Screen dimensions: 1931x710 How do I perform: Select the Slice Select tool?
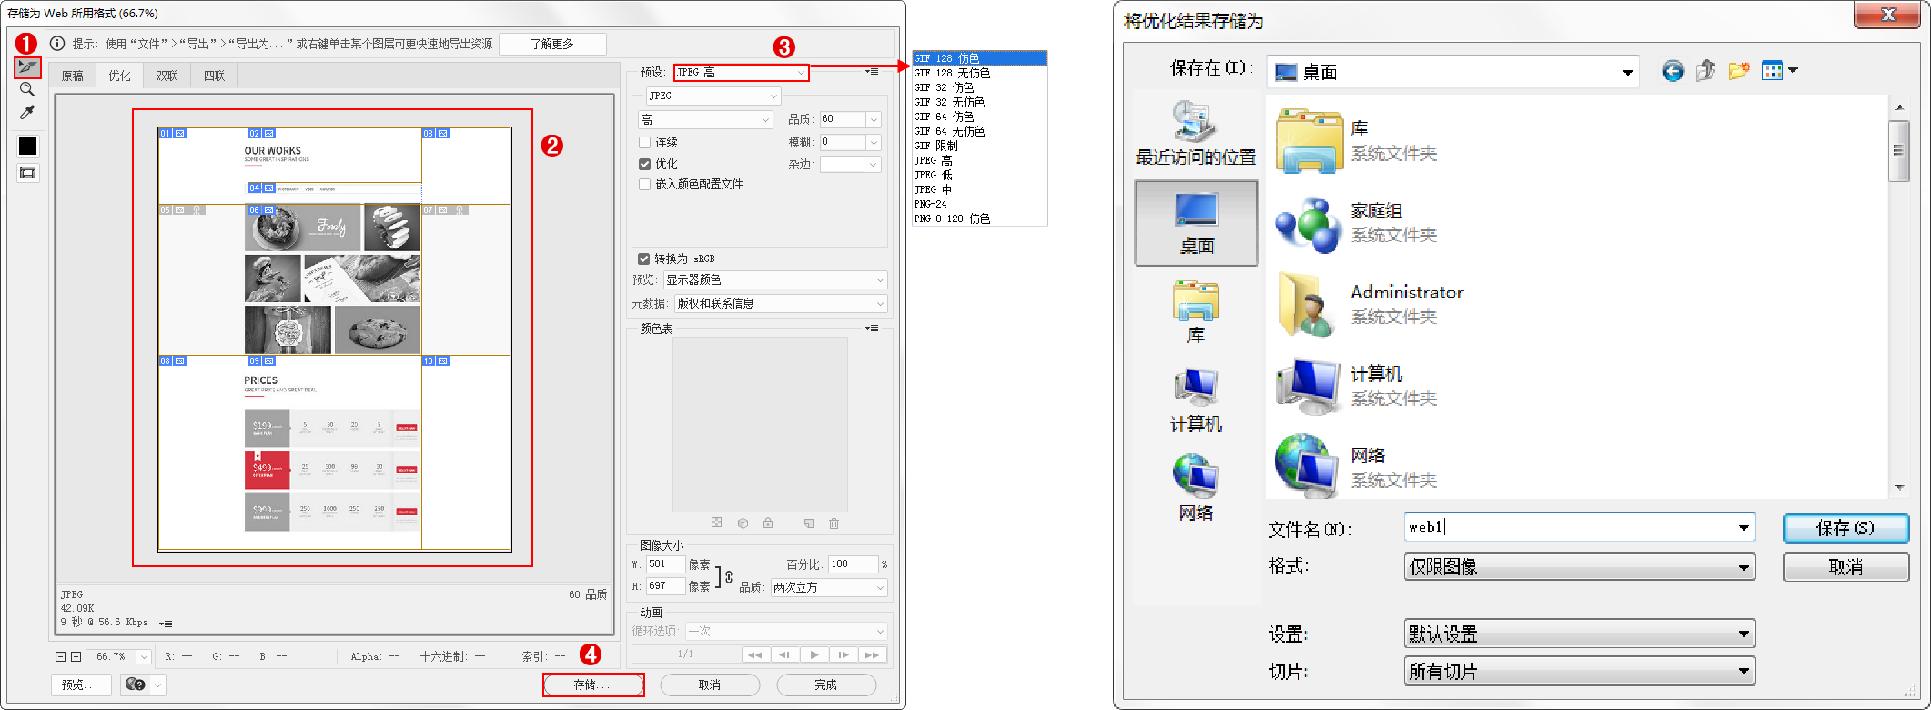(x=27, y=67)
